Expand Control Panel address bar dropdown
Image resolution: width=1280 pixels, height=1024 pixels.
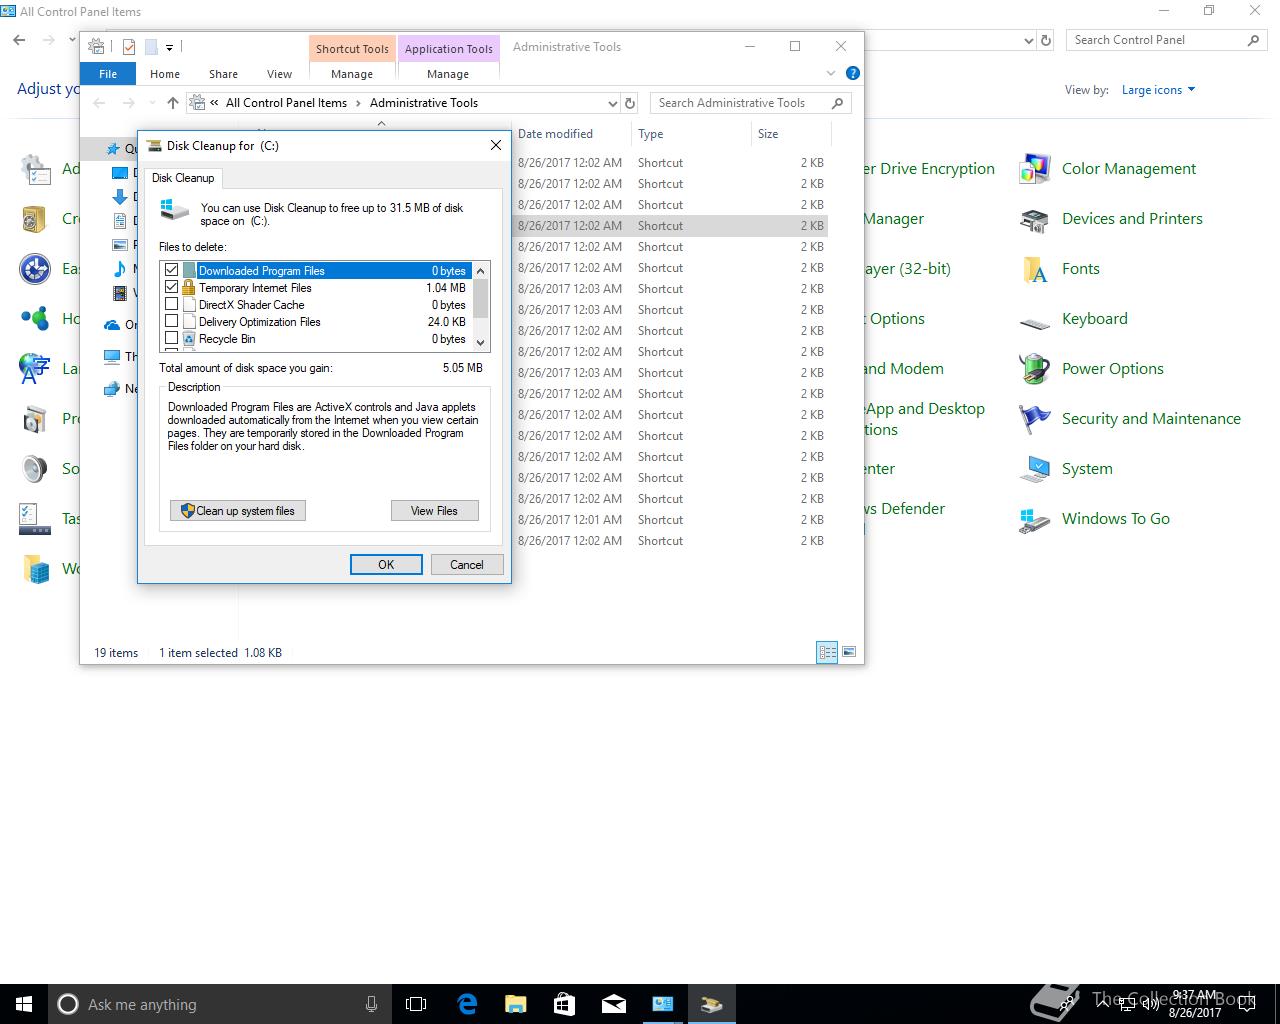1029,40
